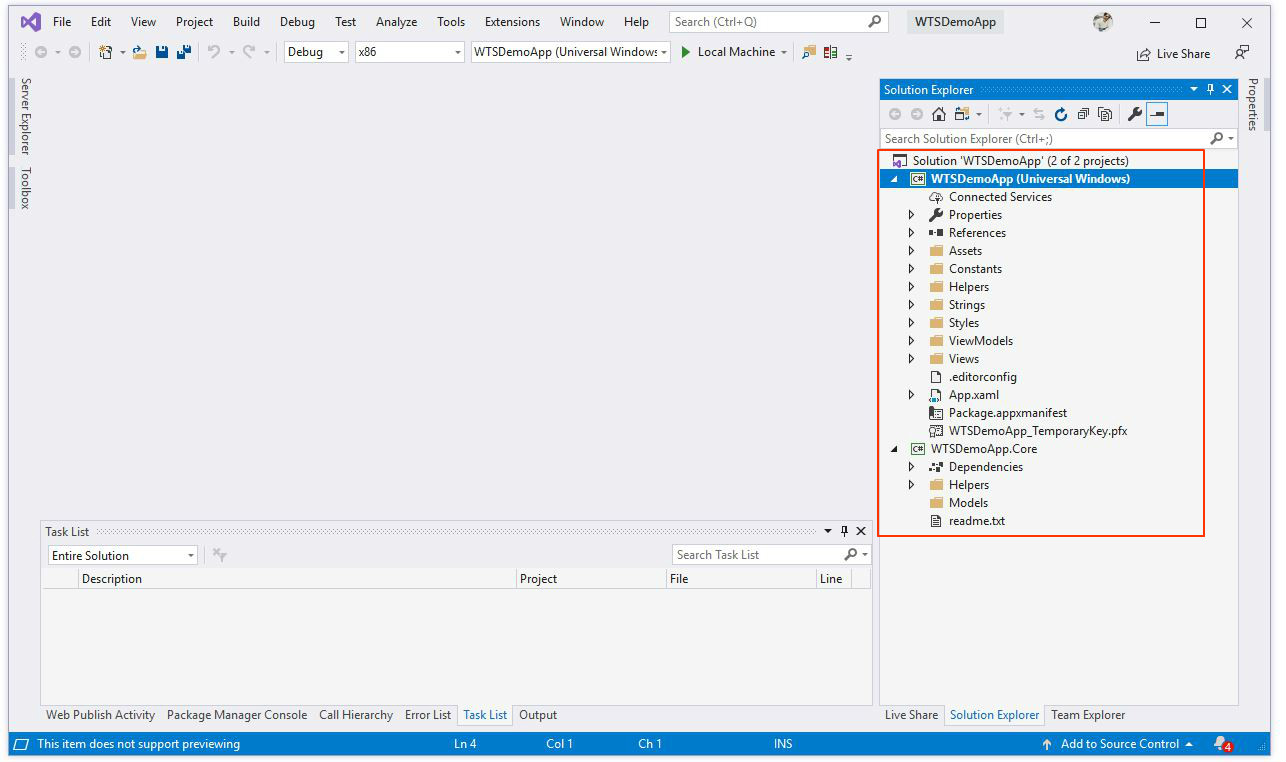Image resolution: width=1286 pixels, height=762 pixels.
Task: Select readme.txt in Solution Explorer
Action: point(976,521)
